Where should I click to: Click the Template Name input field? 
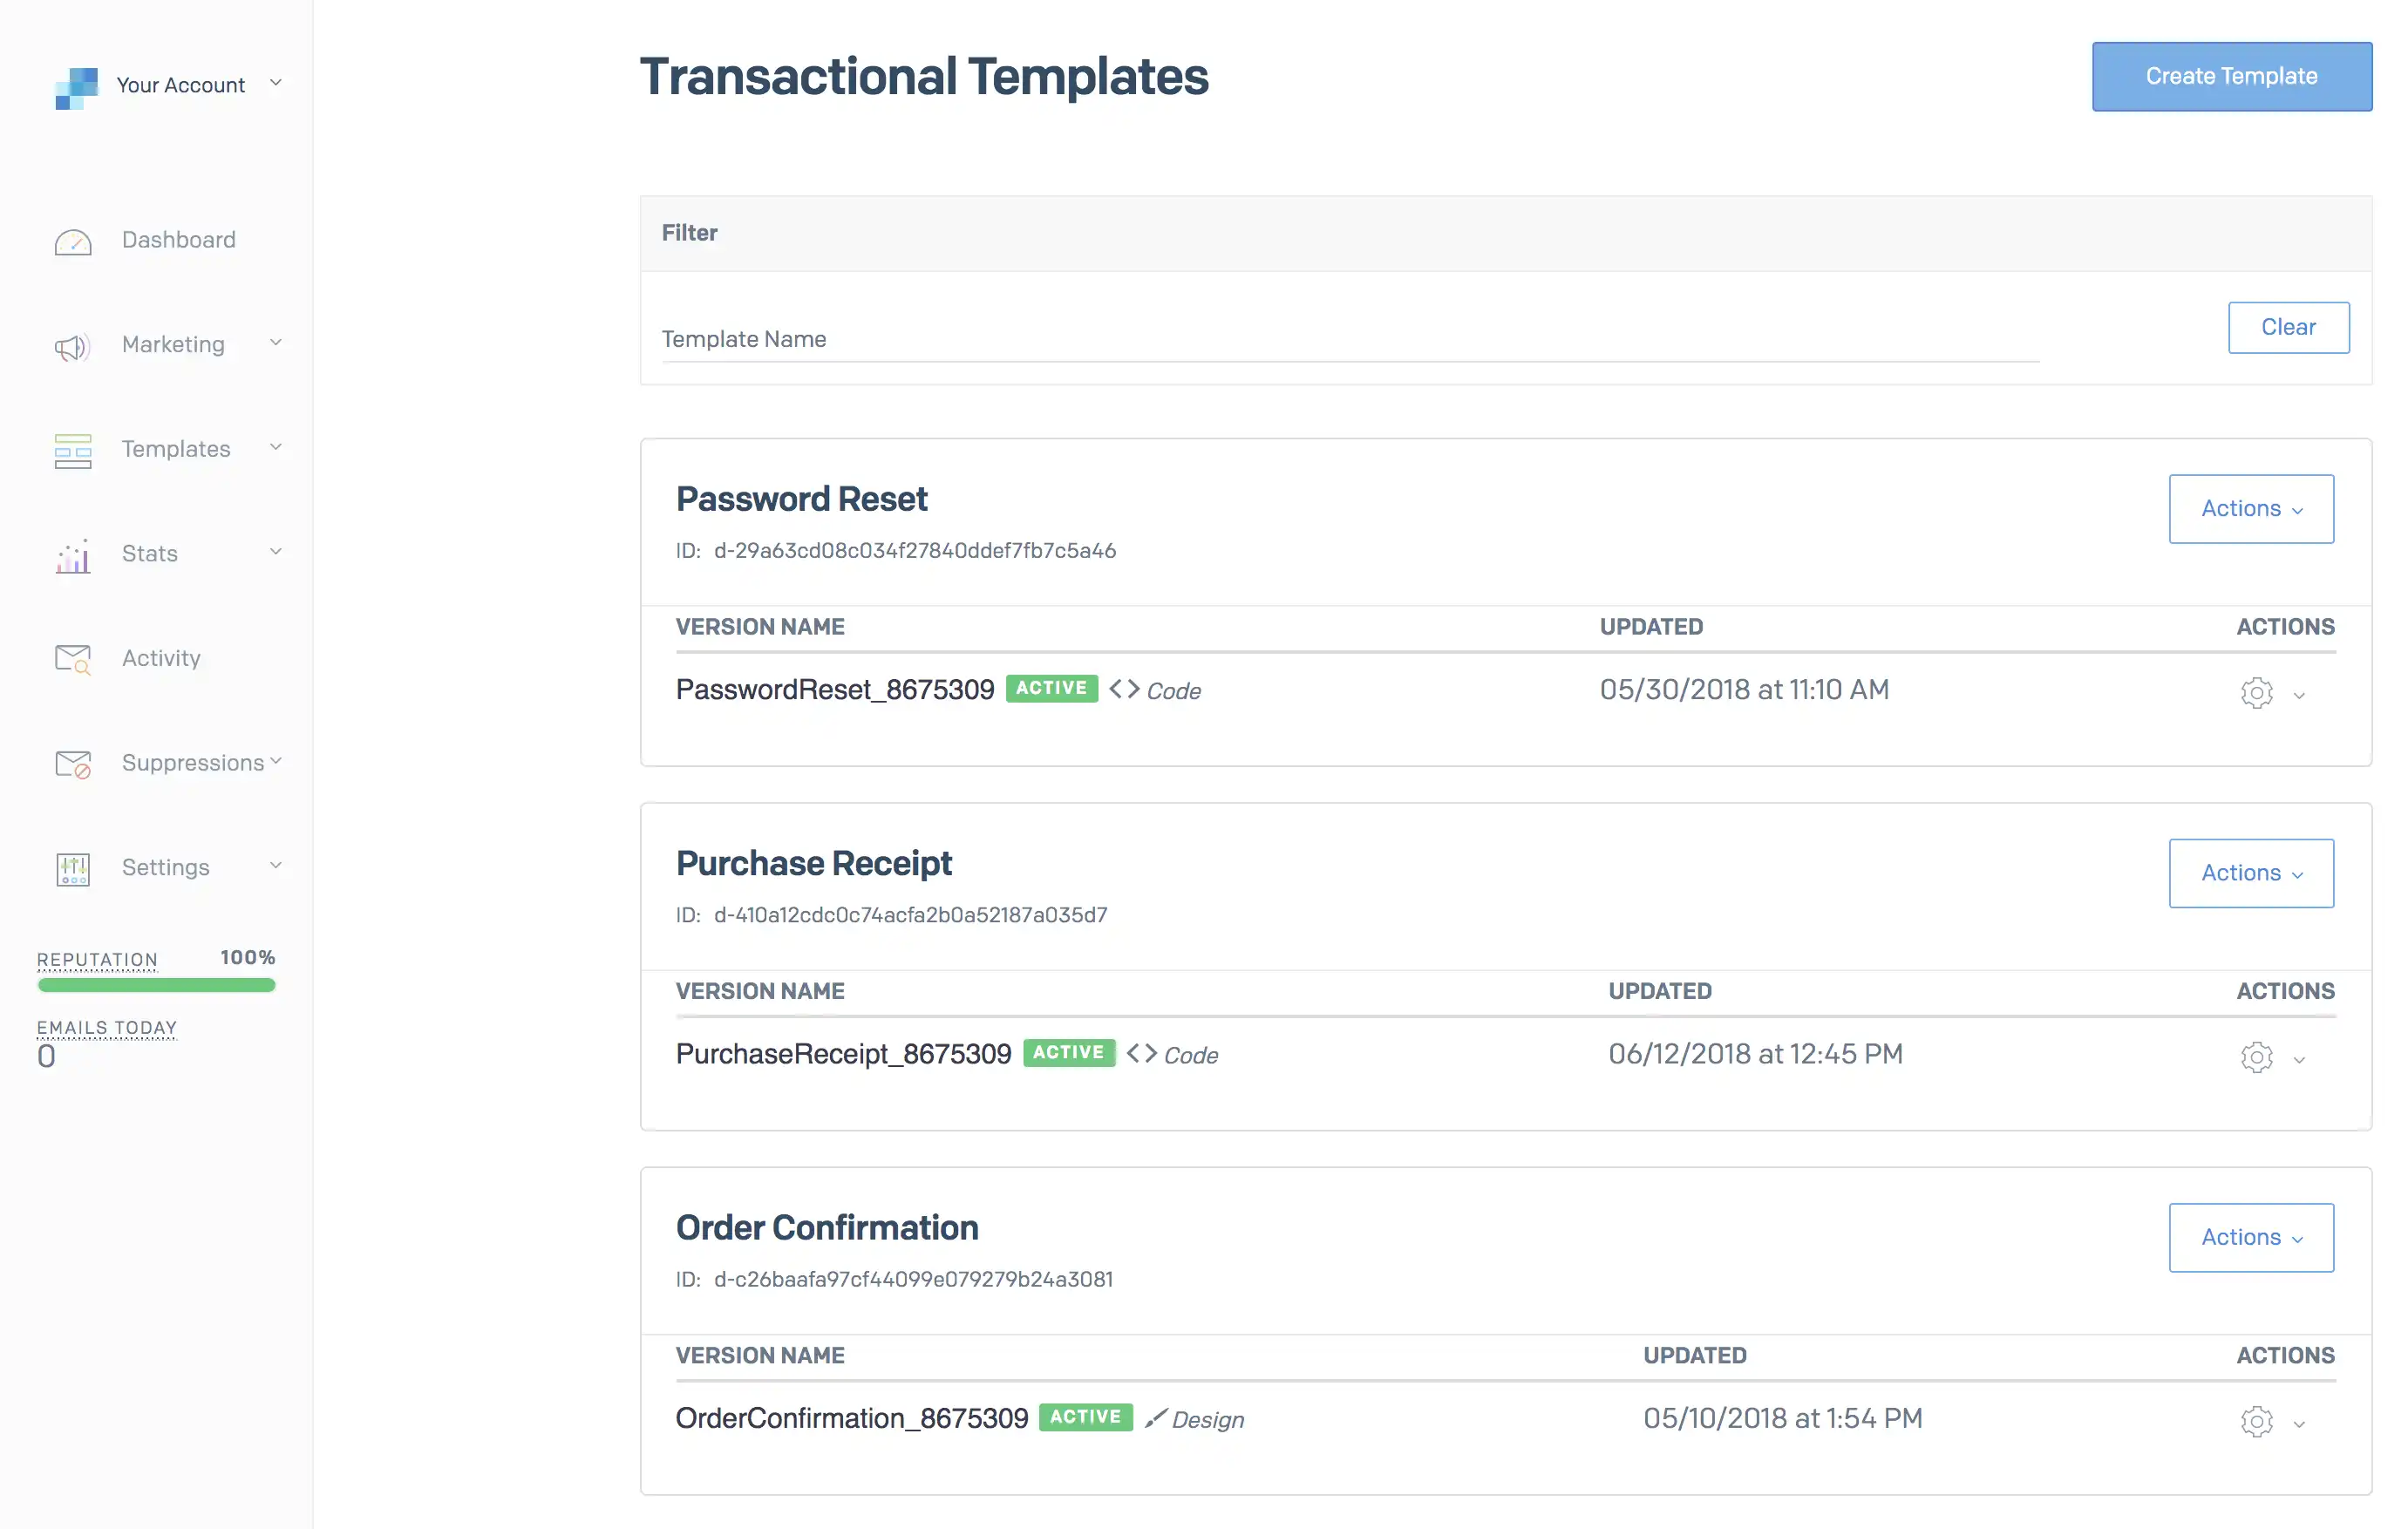(x=1351, y=337)
